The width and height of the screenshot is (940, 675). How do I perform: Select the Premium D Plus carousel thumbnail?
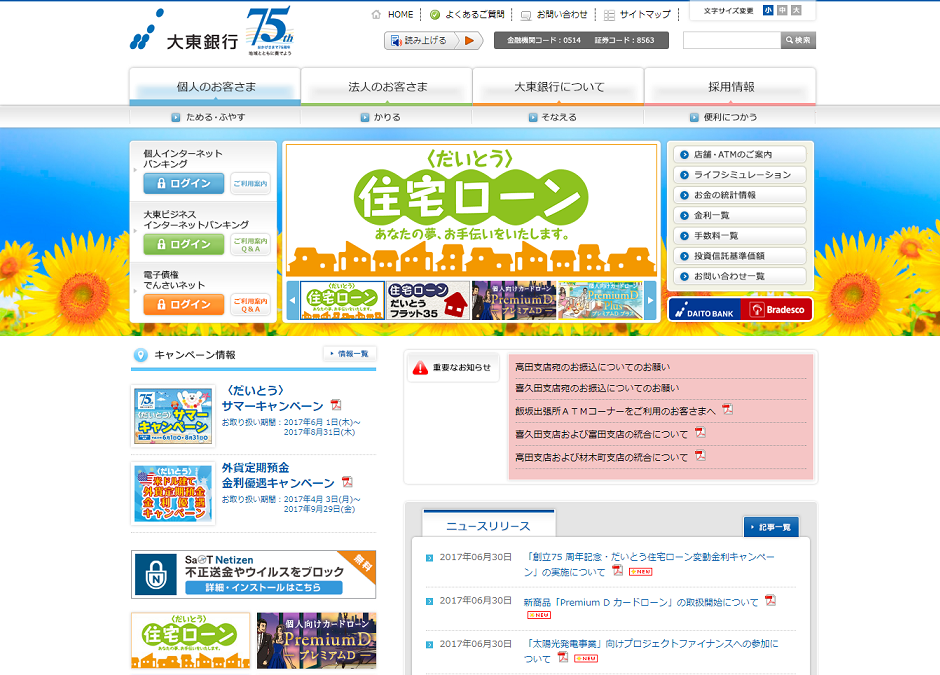(600, 300)
